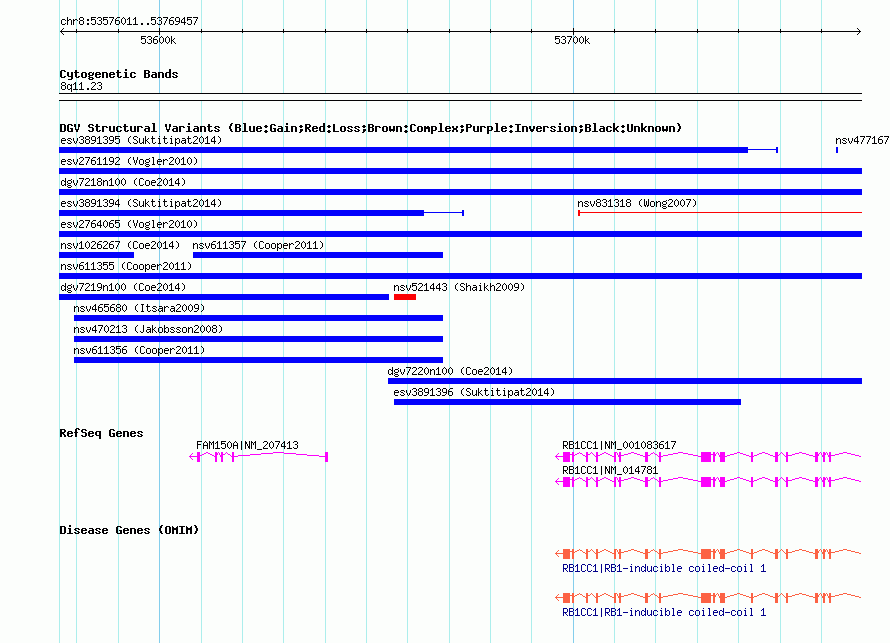Click the DGV Structural Variants track title

click(x=370, y=128)
